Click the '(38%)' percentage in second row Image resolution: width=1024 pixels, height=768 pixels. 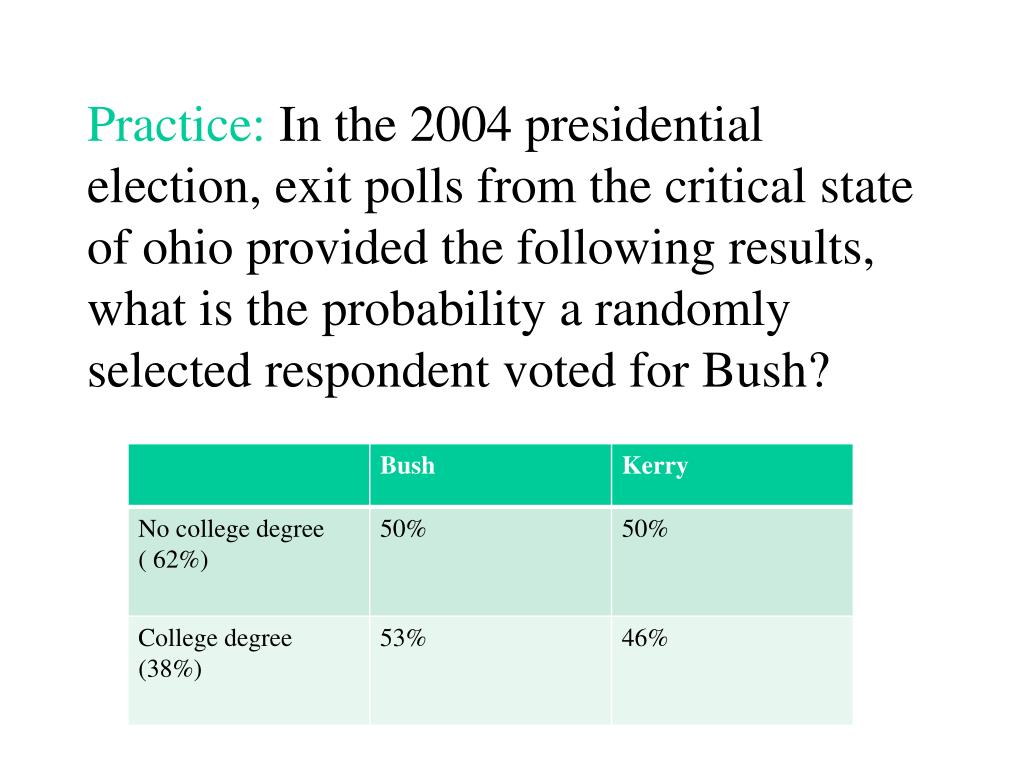[170, 669]
